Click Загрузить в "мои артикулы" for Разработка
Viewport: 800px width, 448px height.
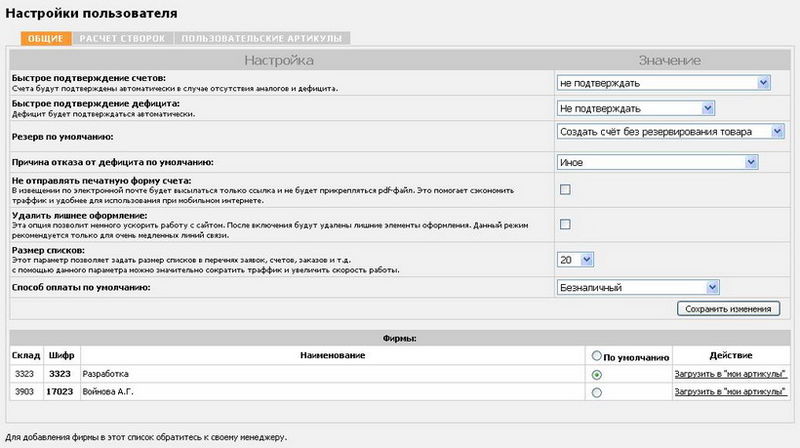(x=730, y=374)
